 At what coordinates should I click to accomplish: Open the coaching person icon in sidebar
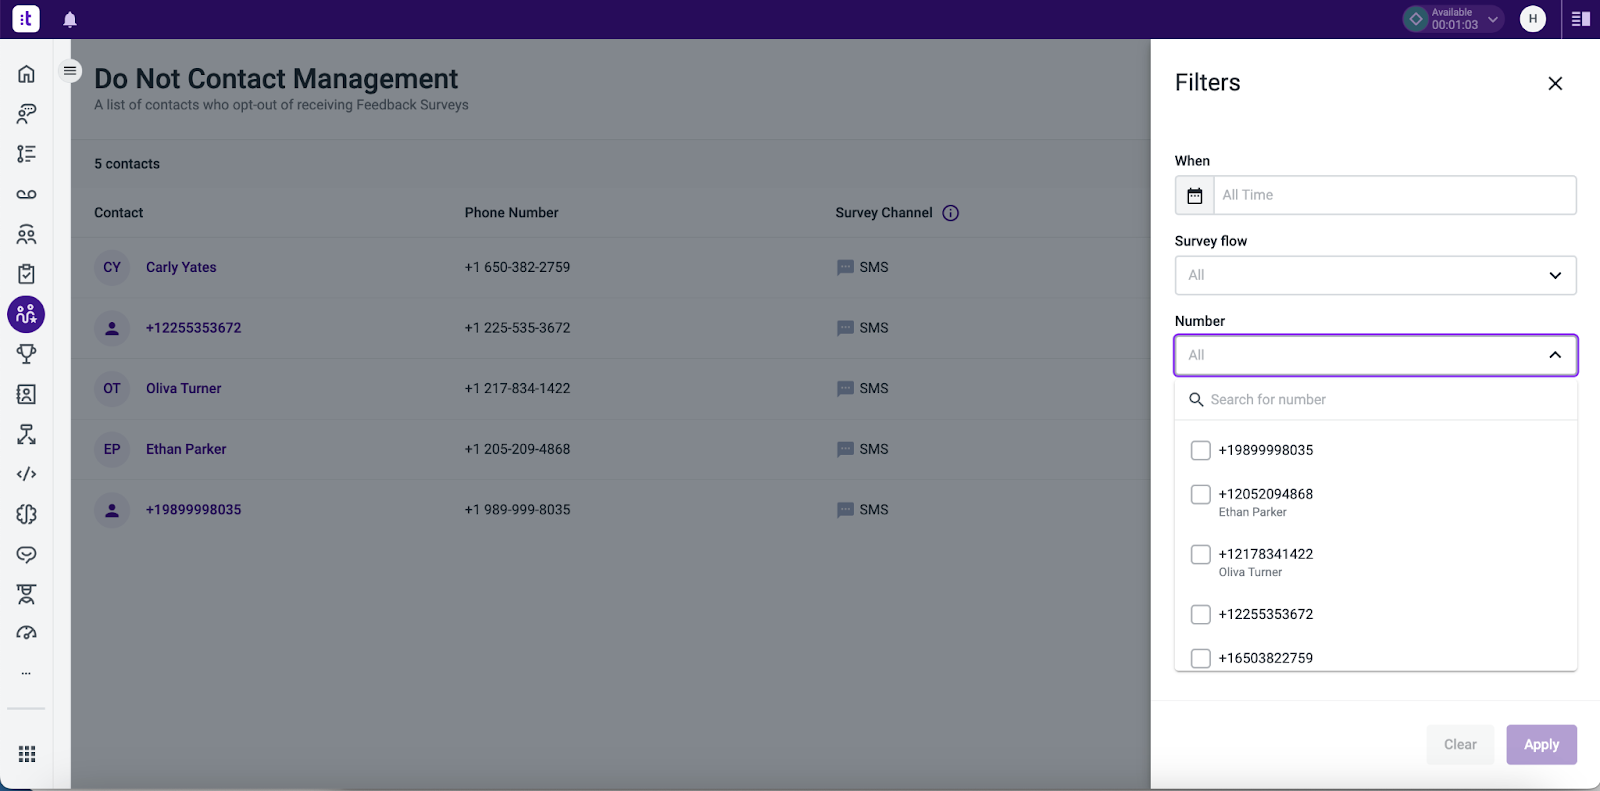pyautogui.click(x=26, y=594)
